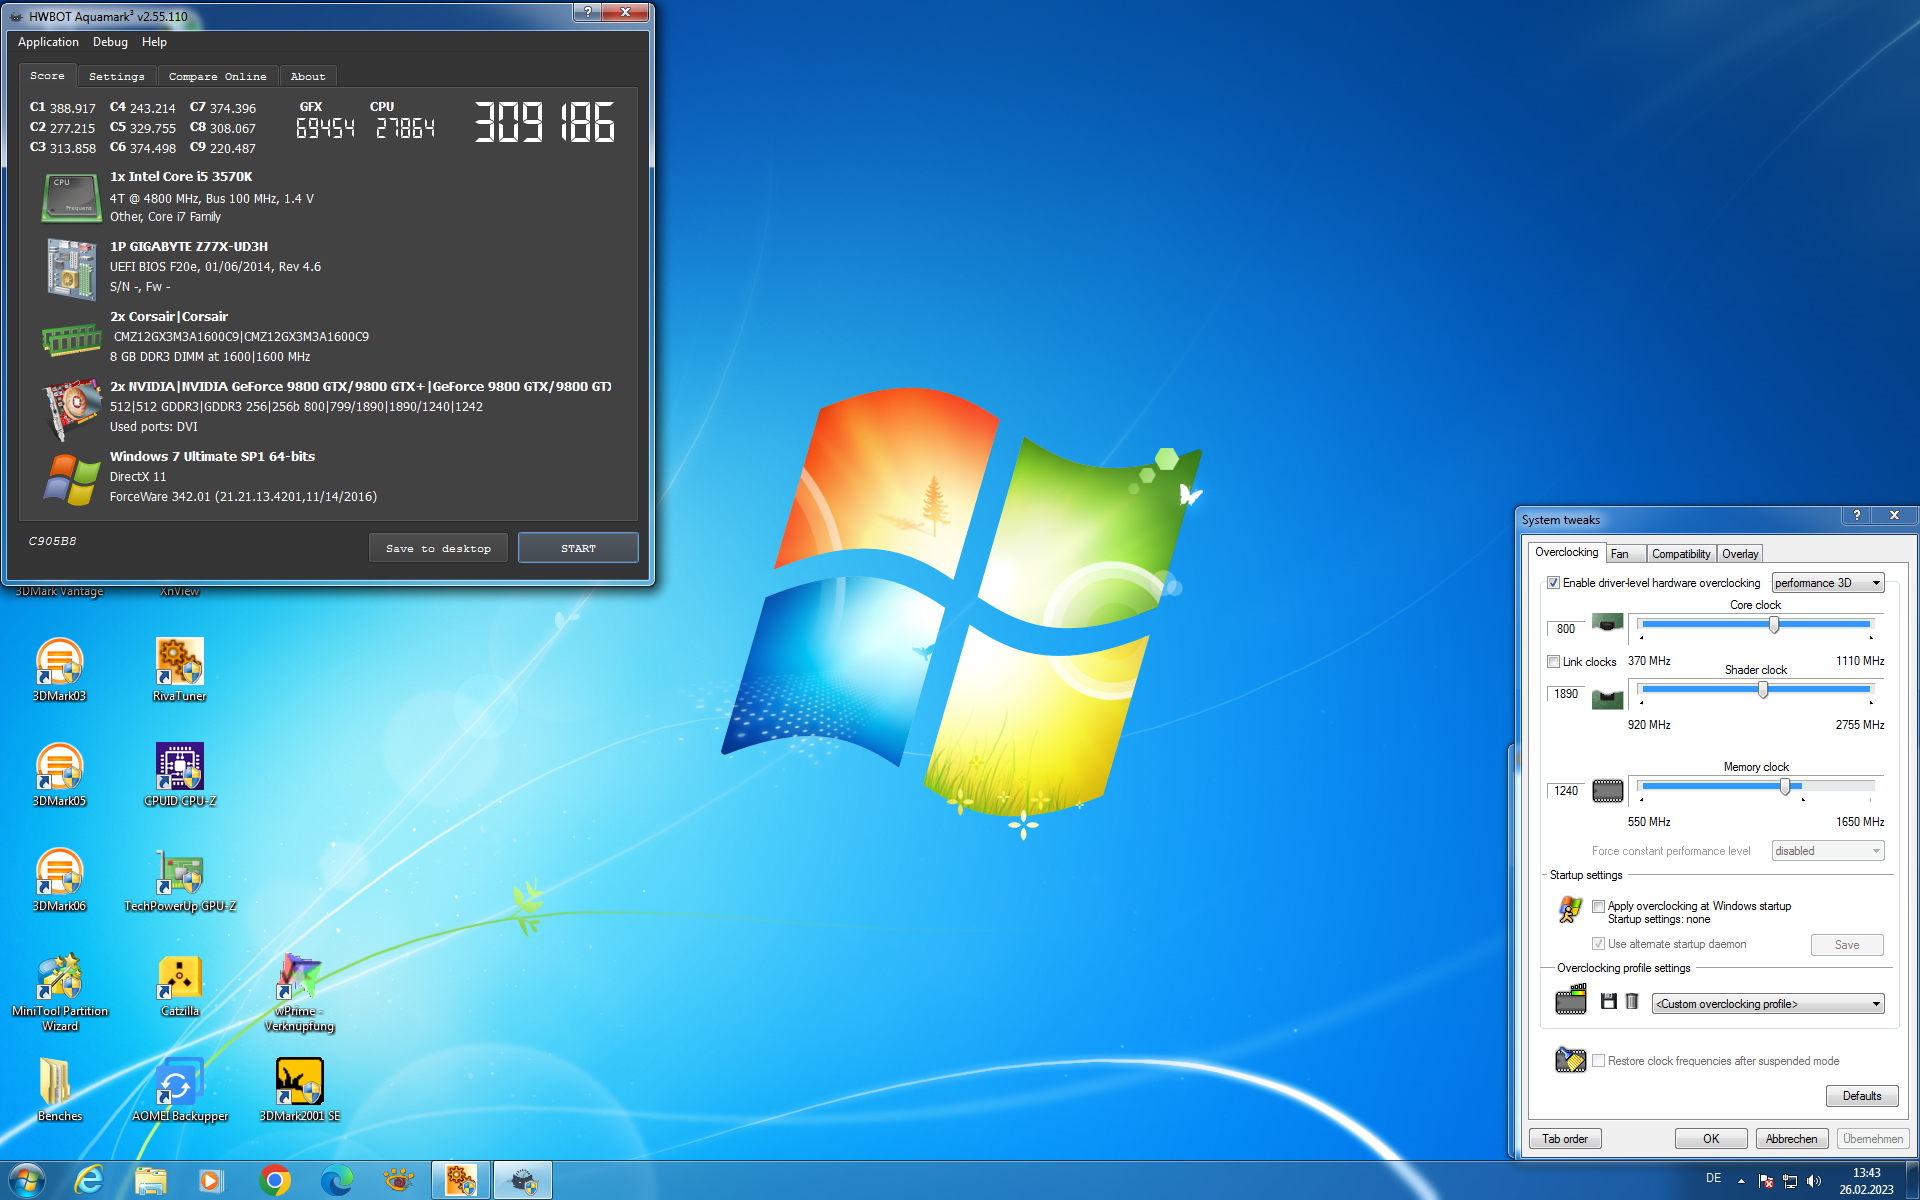Click the memory clock chip icon
This screenshot has height=1200, width=1920.
[1607, 791]
